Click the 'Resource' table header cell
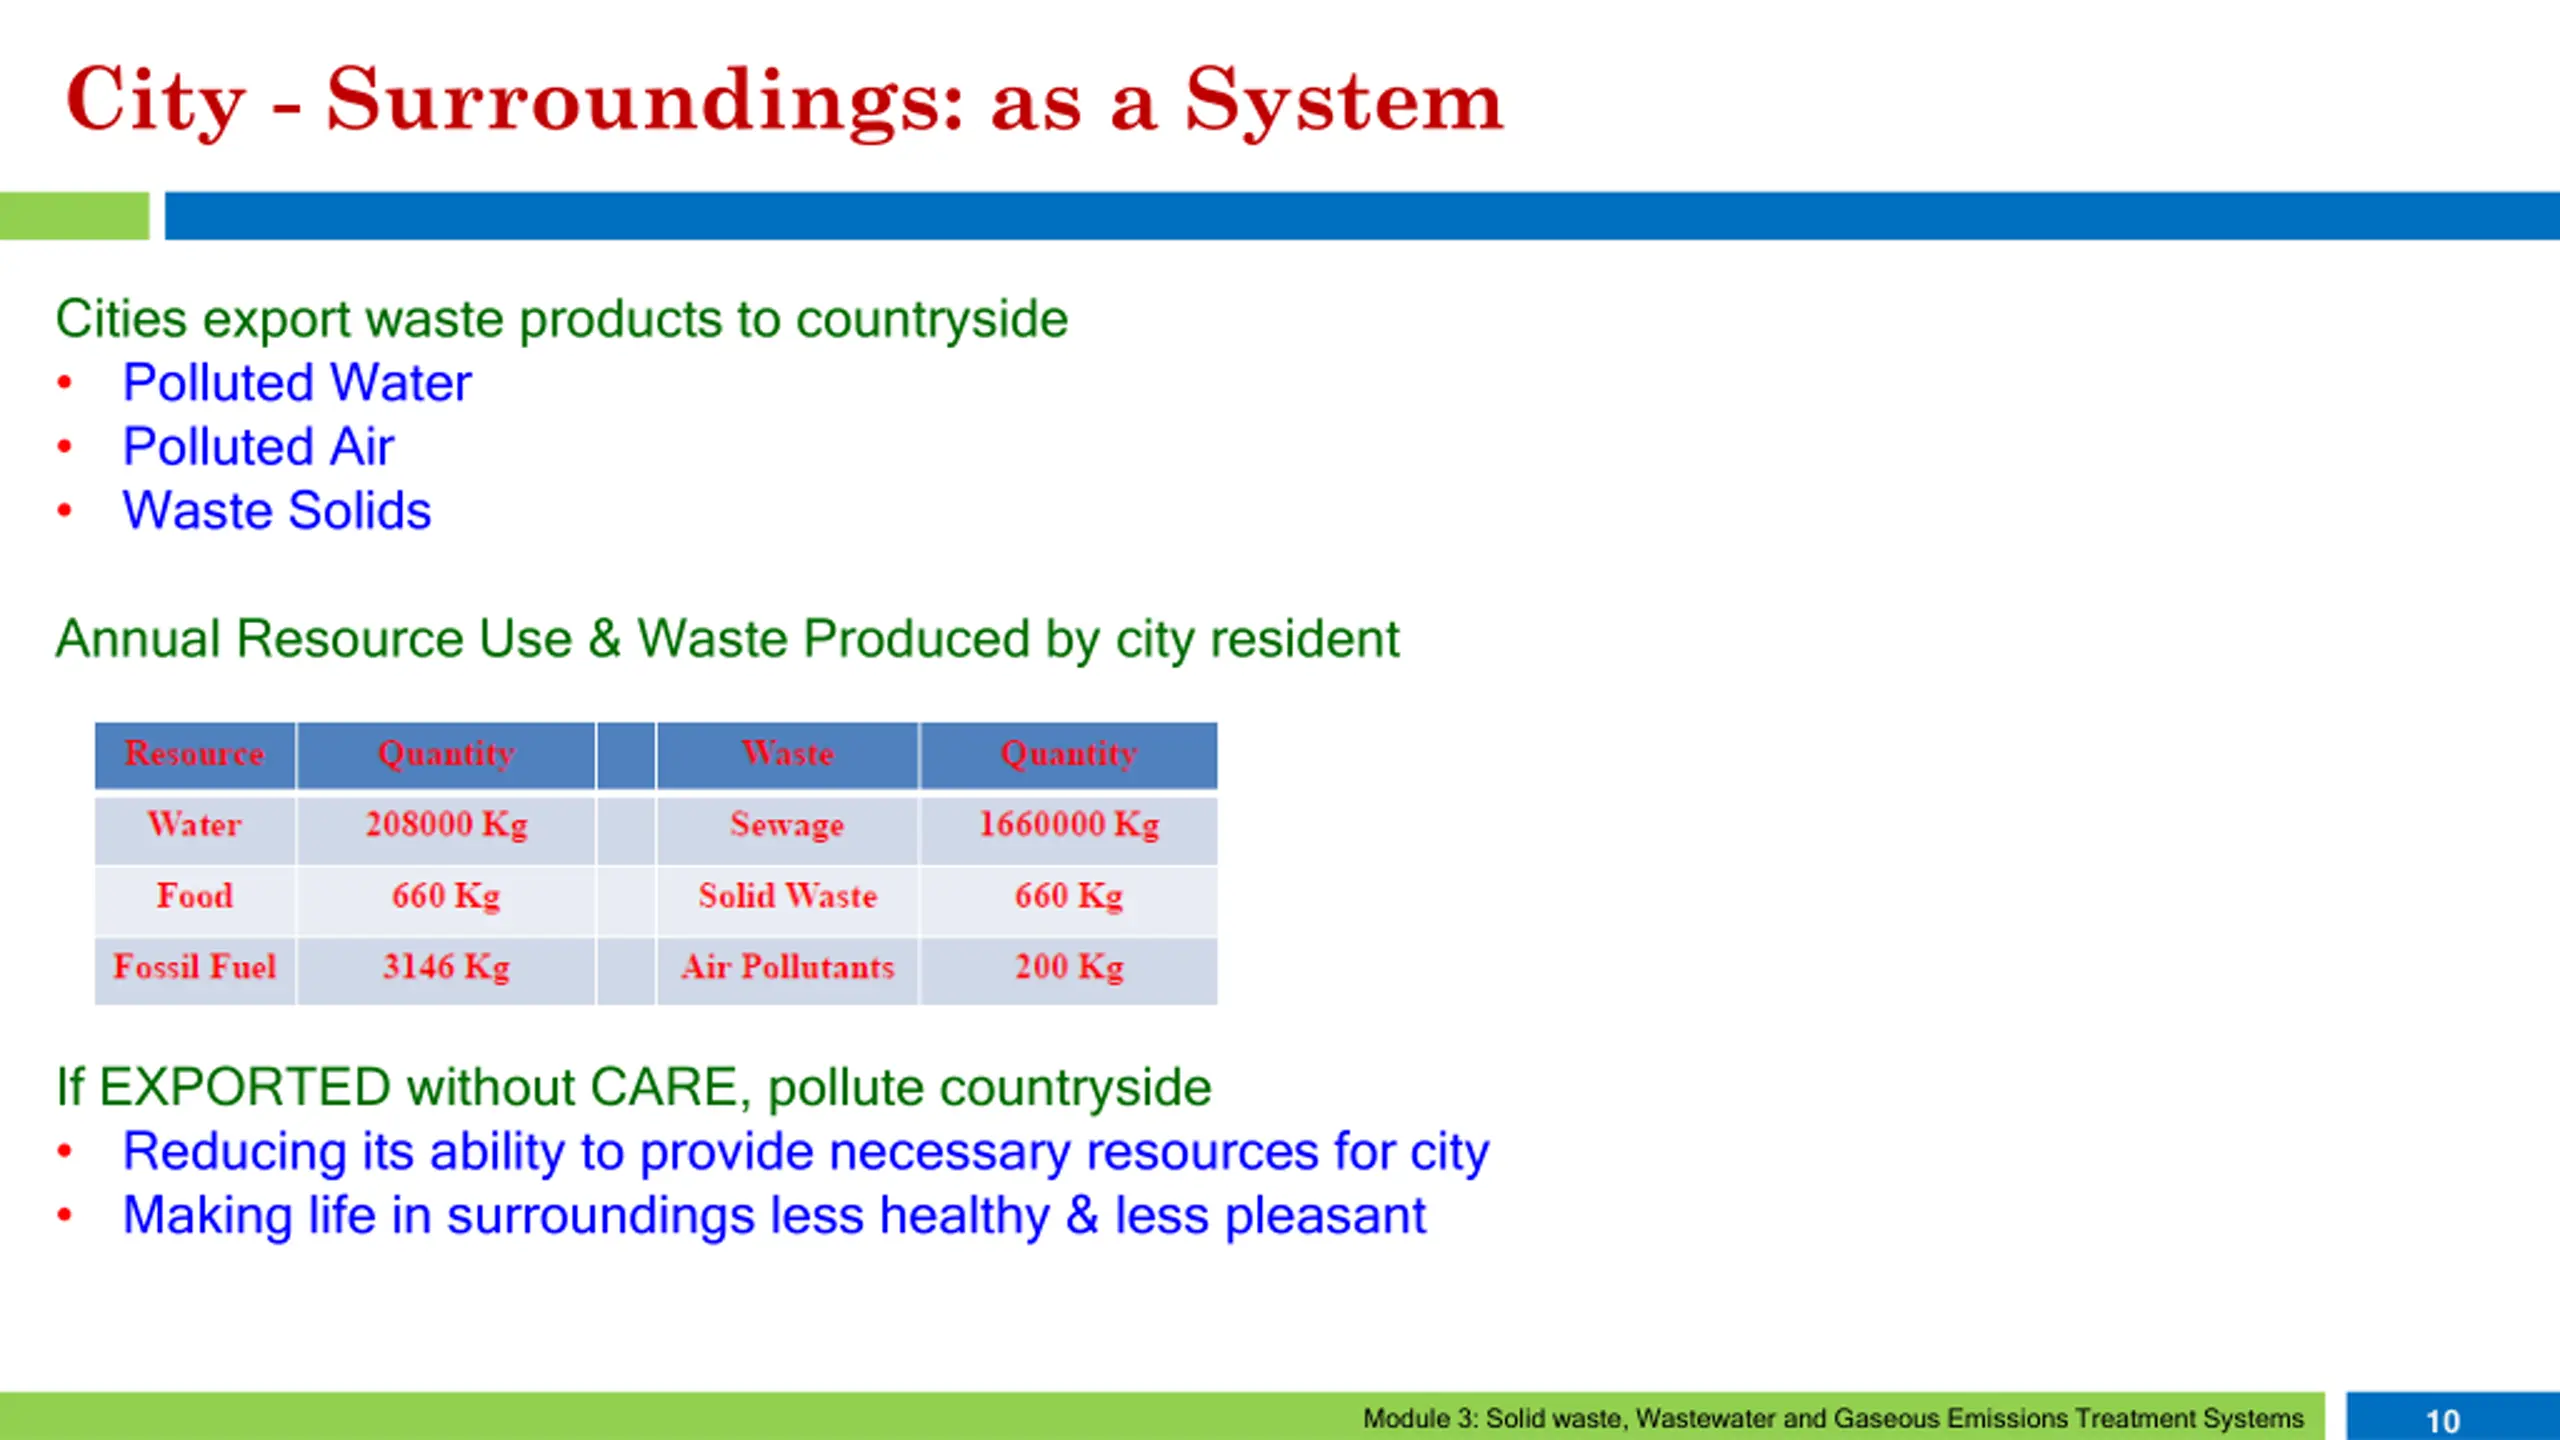Image resolution: width=2560 pixels, height=1440 pixels. (x=195, y=755)
